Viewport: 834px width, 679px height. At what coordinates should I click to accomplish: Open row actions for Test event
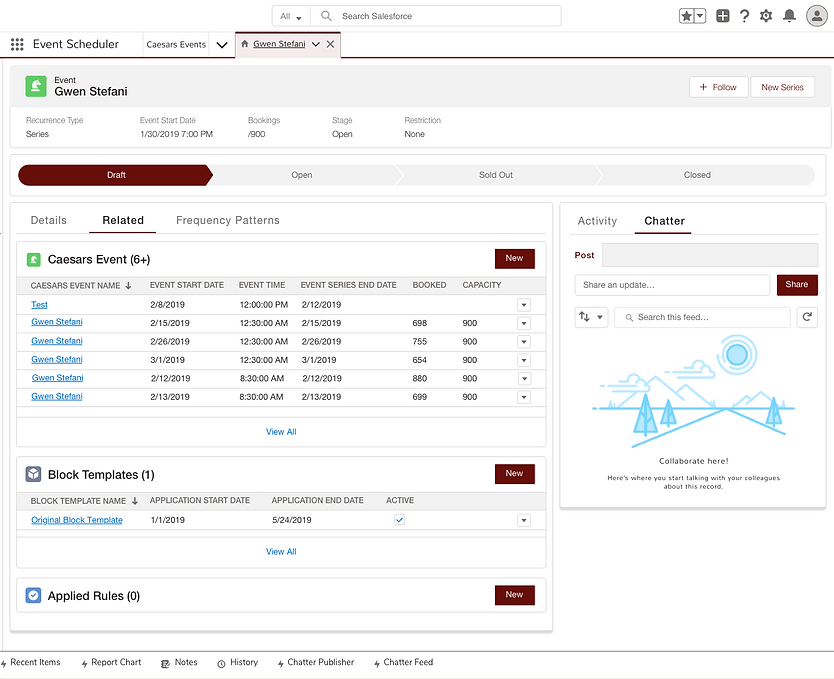click(524, 305)
